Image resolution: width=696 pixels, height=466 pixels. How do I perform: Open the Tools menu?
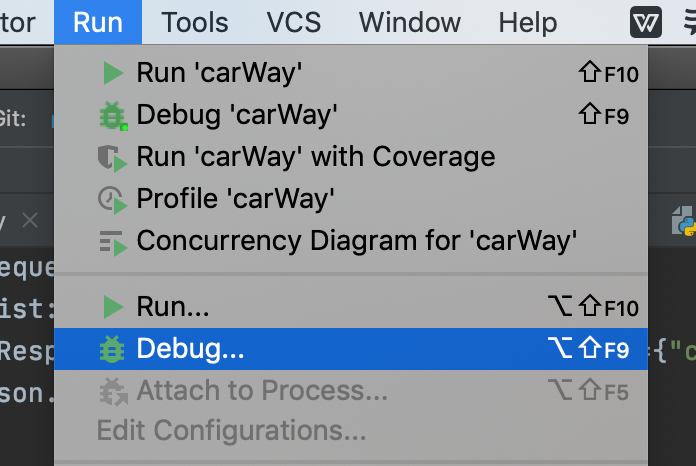click(x=194, y=22)
